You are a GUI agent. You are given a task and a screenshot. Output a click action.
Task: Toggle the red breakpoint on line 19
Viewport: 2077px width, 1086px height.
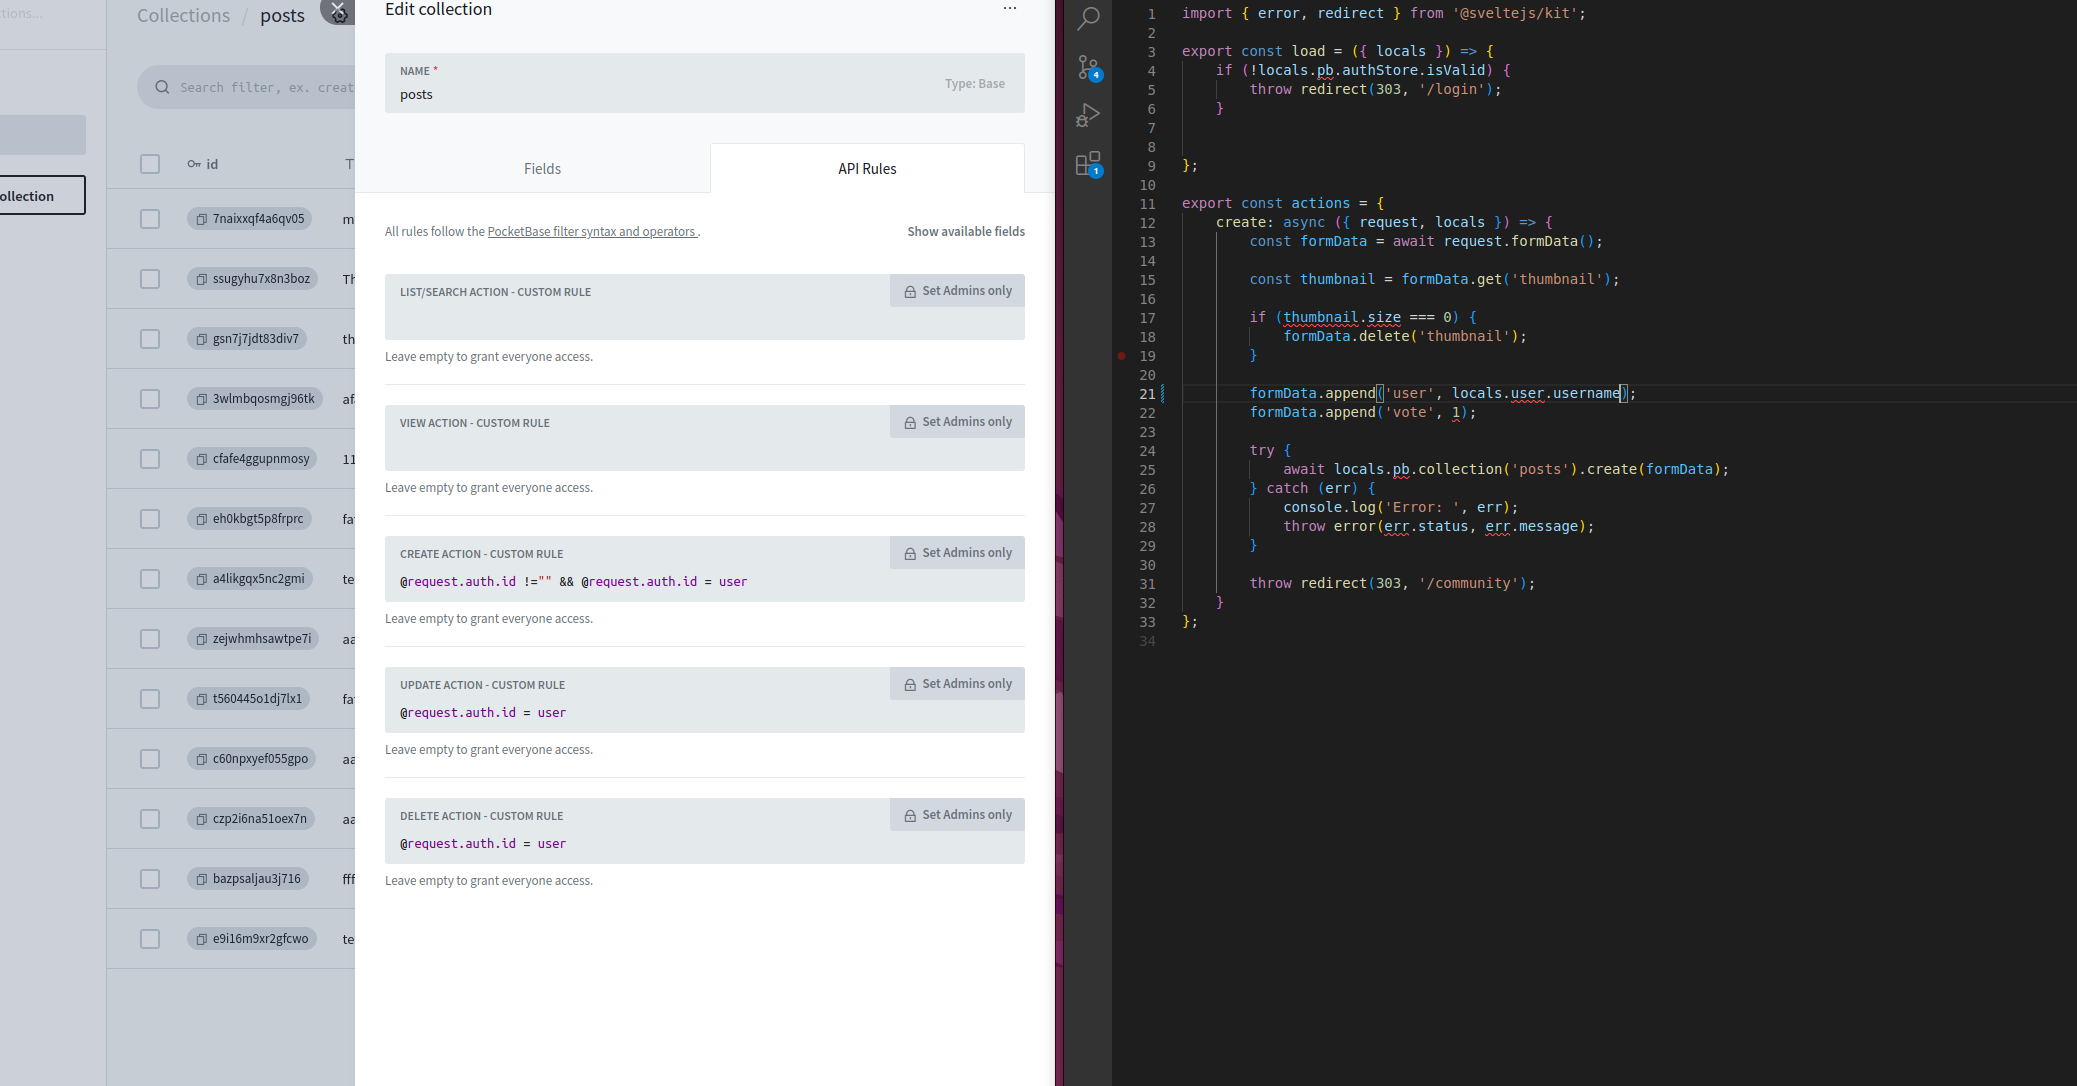(x=1121, y=355)
